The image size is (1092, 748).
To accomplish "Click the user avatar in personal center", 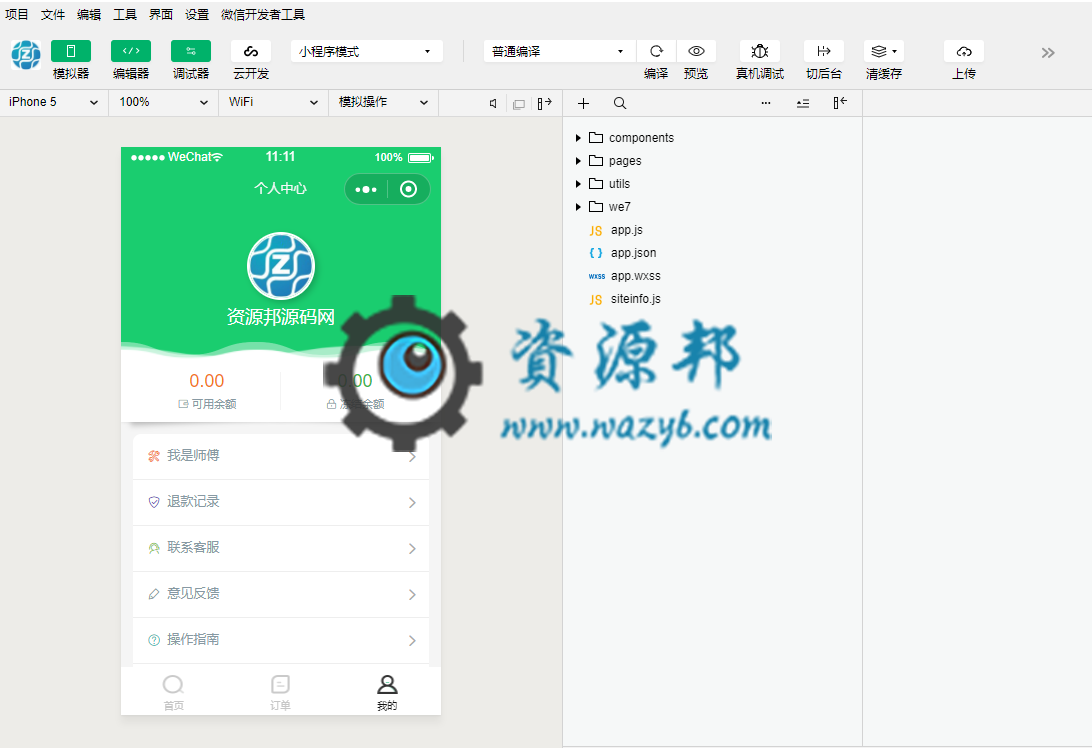I will click(281, 266).
